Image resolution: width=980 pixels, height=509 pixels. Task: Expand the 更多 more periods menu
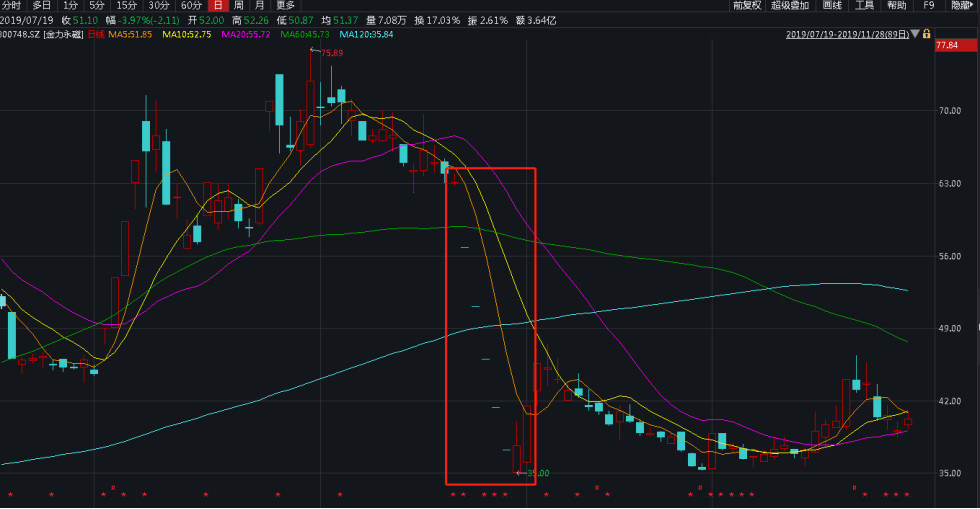point(285,6)
